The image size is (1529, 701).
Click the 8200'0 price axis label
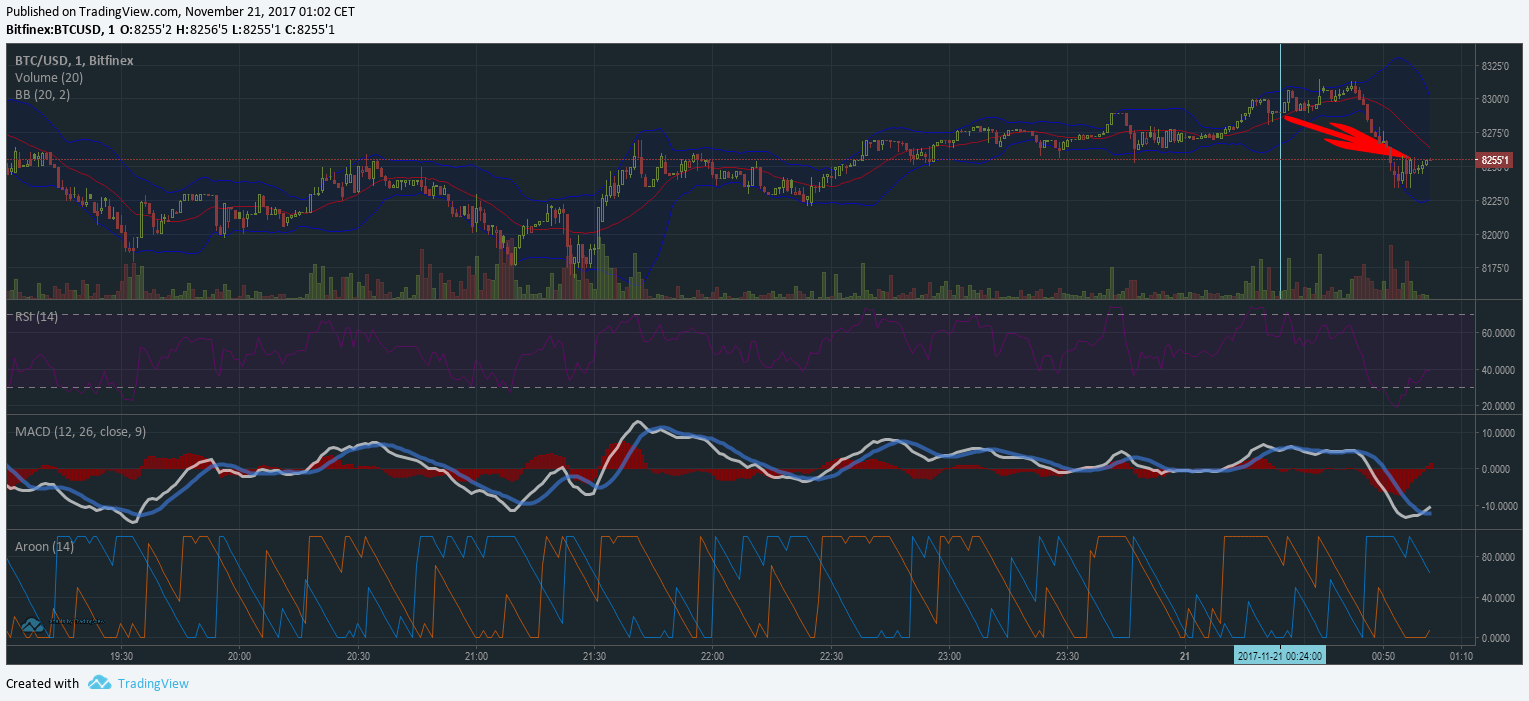1495,236
